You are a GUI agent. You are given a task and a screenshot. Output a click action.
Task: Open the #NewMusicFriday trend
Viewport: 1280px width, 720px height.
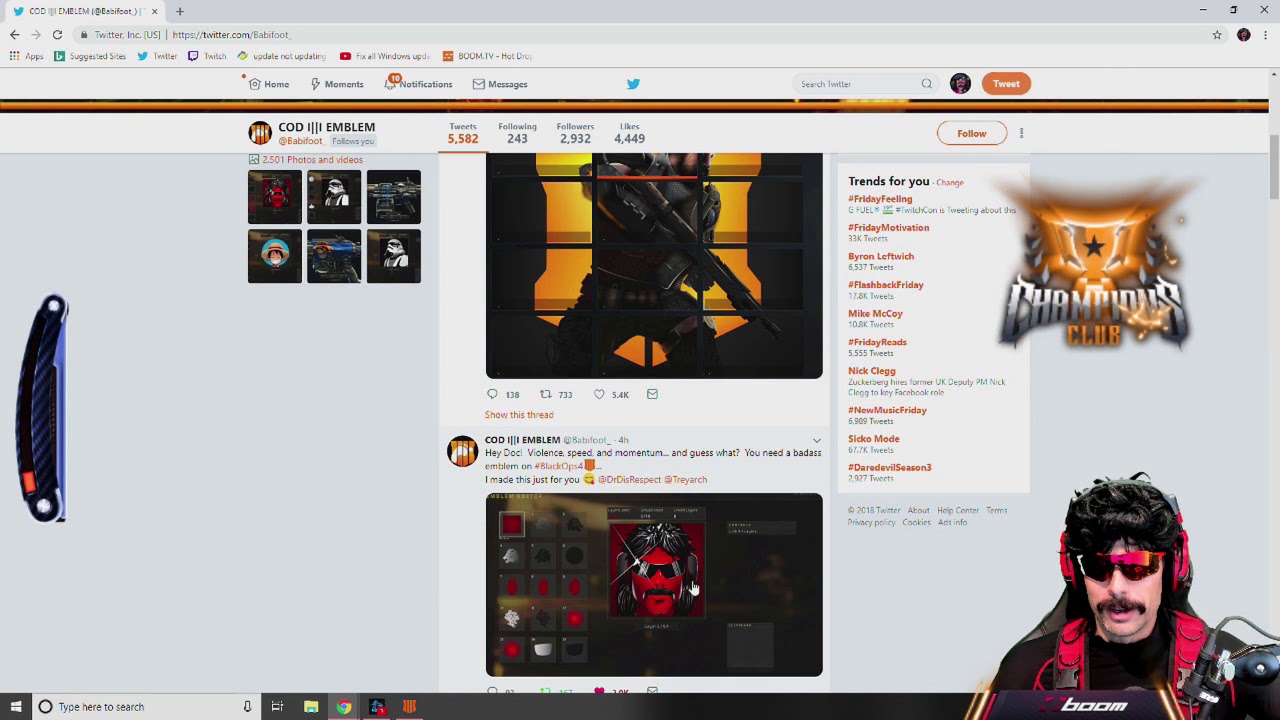(x=887, y=410)
